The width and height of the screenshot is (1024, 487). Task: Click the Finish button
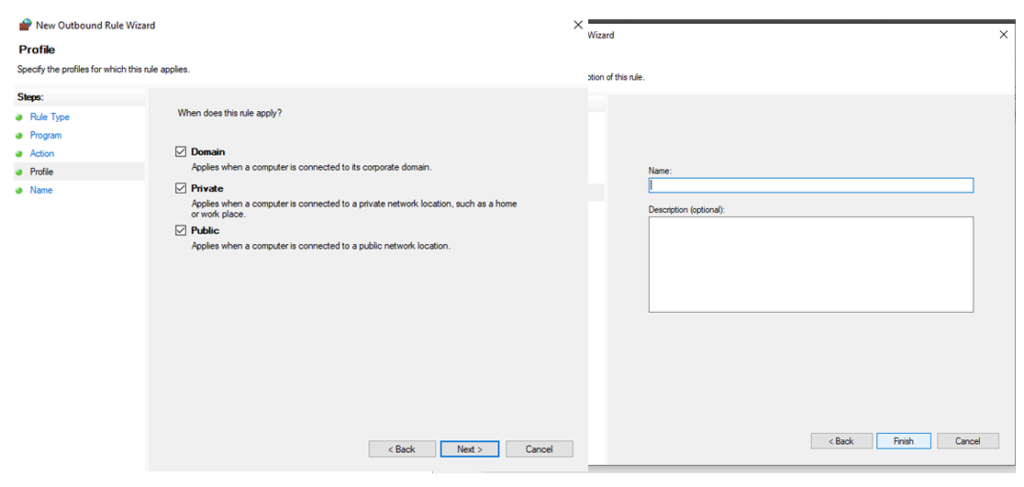(903, 441)
